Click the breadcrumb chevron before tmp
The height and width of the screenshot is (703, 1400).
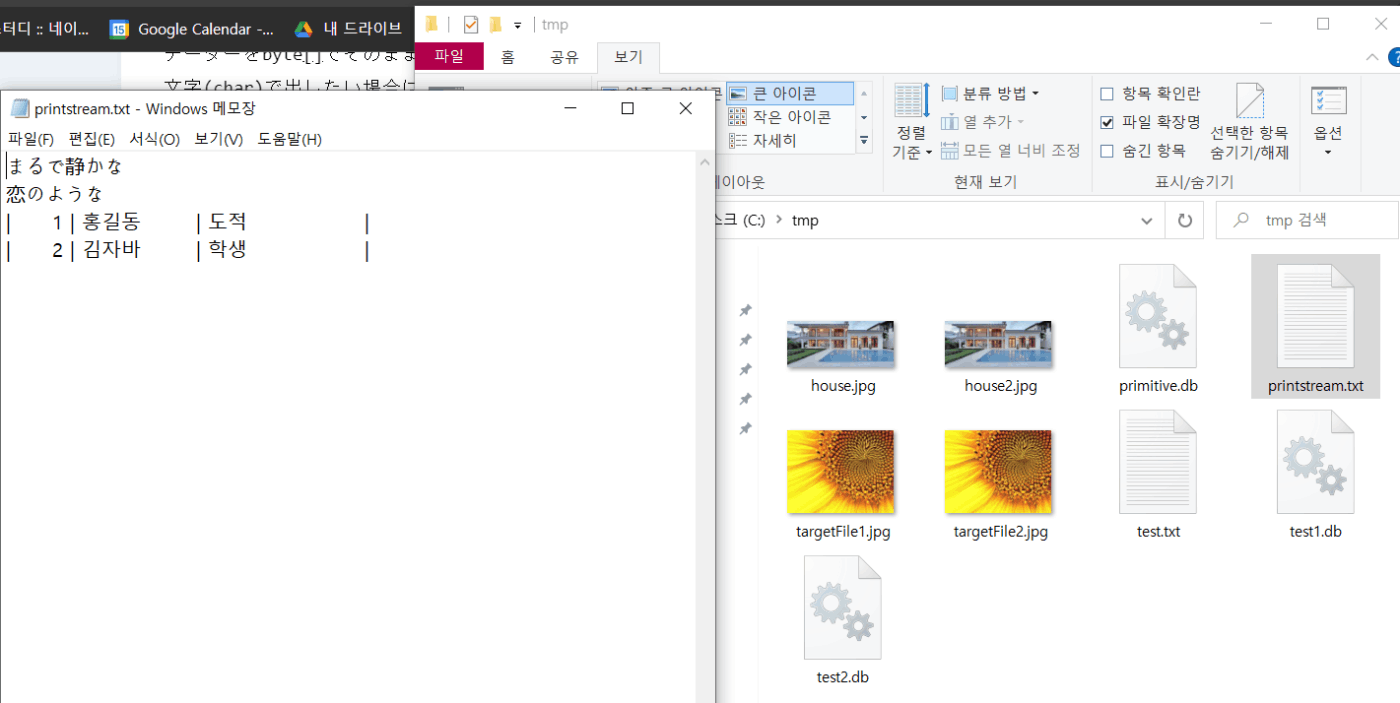point(778,220)
